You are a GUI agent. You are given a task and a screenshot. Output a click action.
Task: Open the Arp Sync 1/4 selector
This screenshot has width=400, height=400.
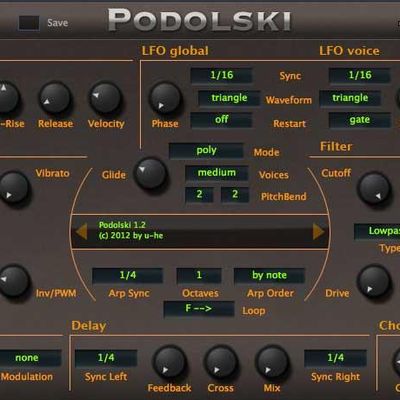[x=128, y=275]
